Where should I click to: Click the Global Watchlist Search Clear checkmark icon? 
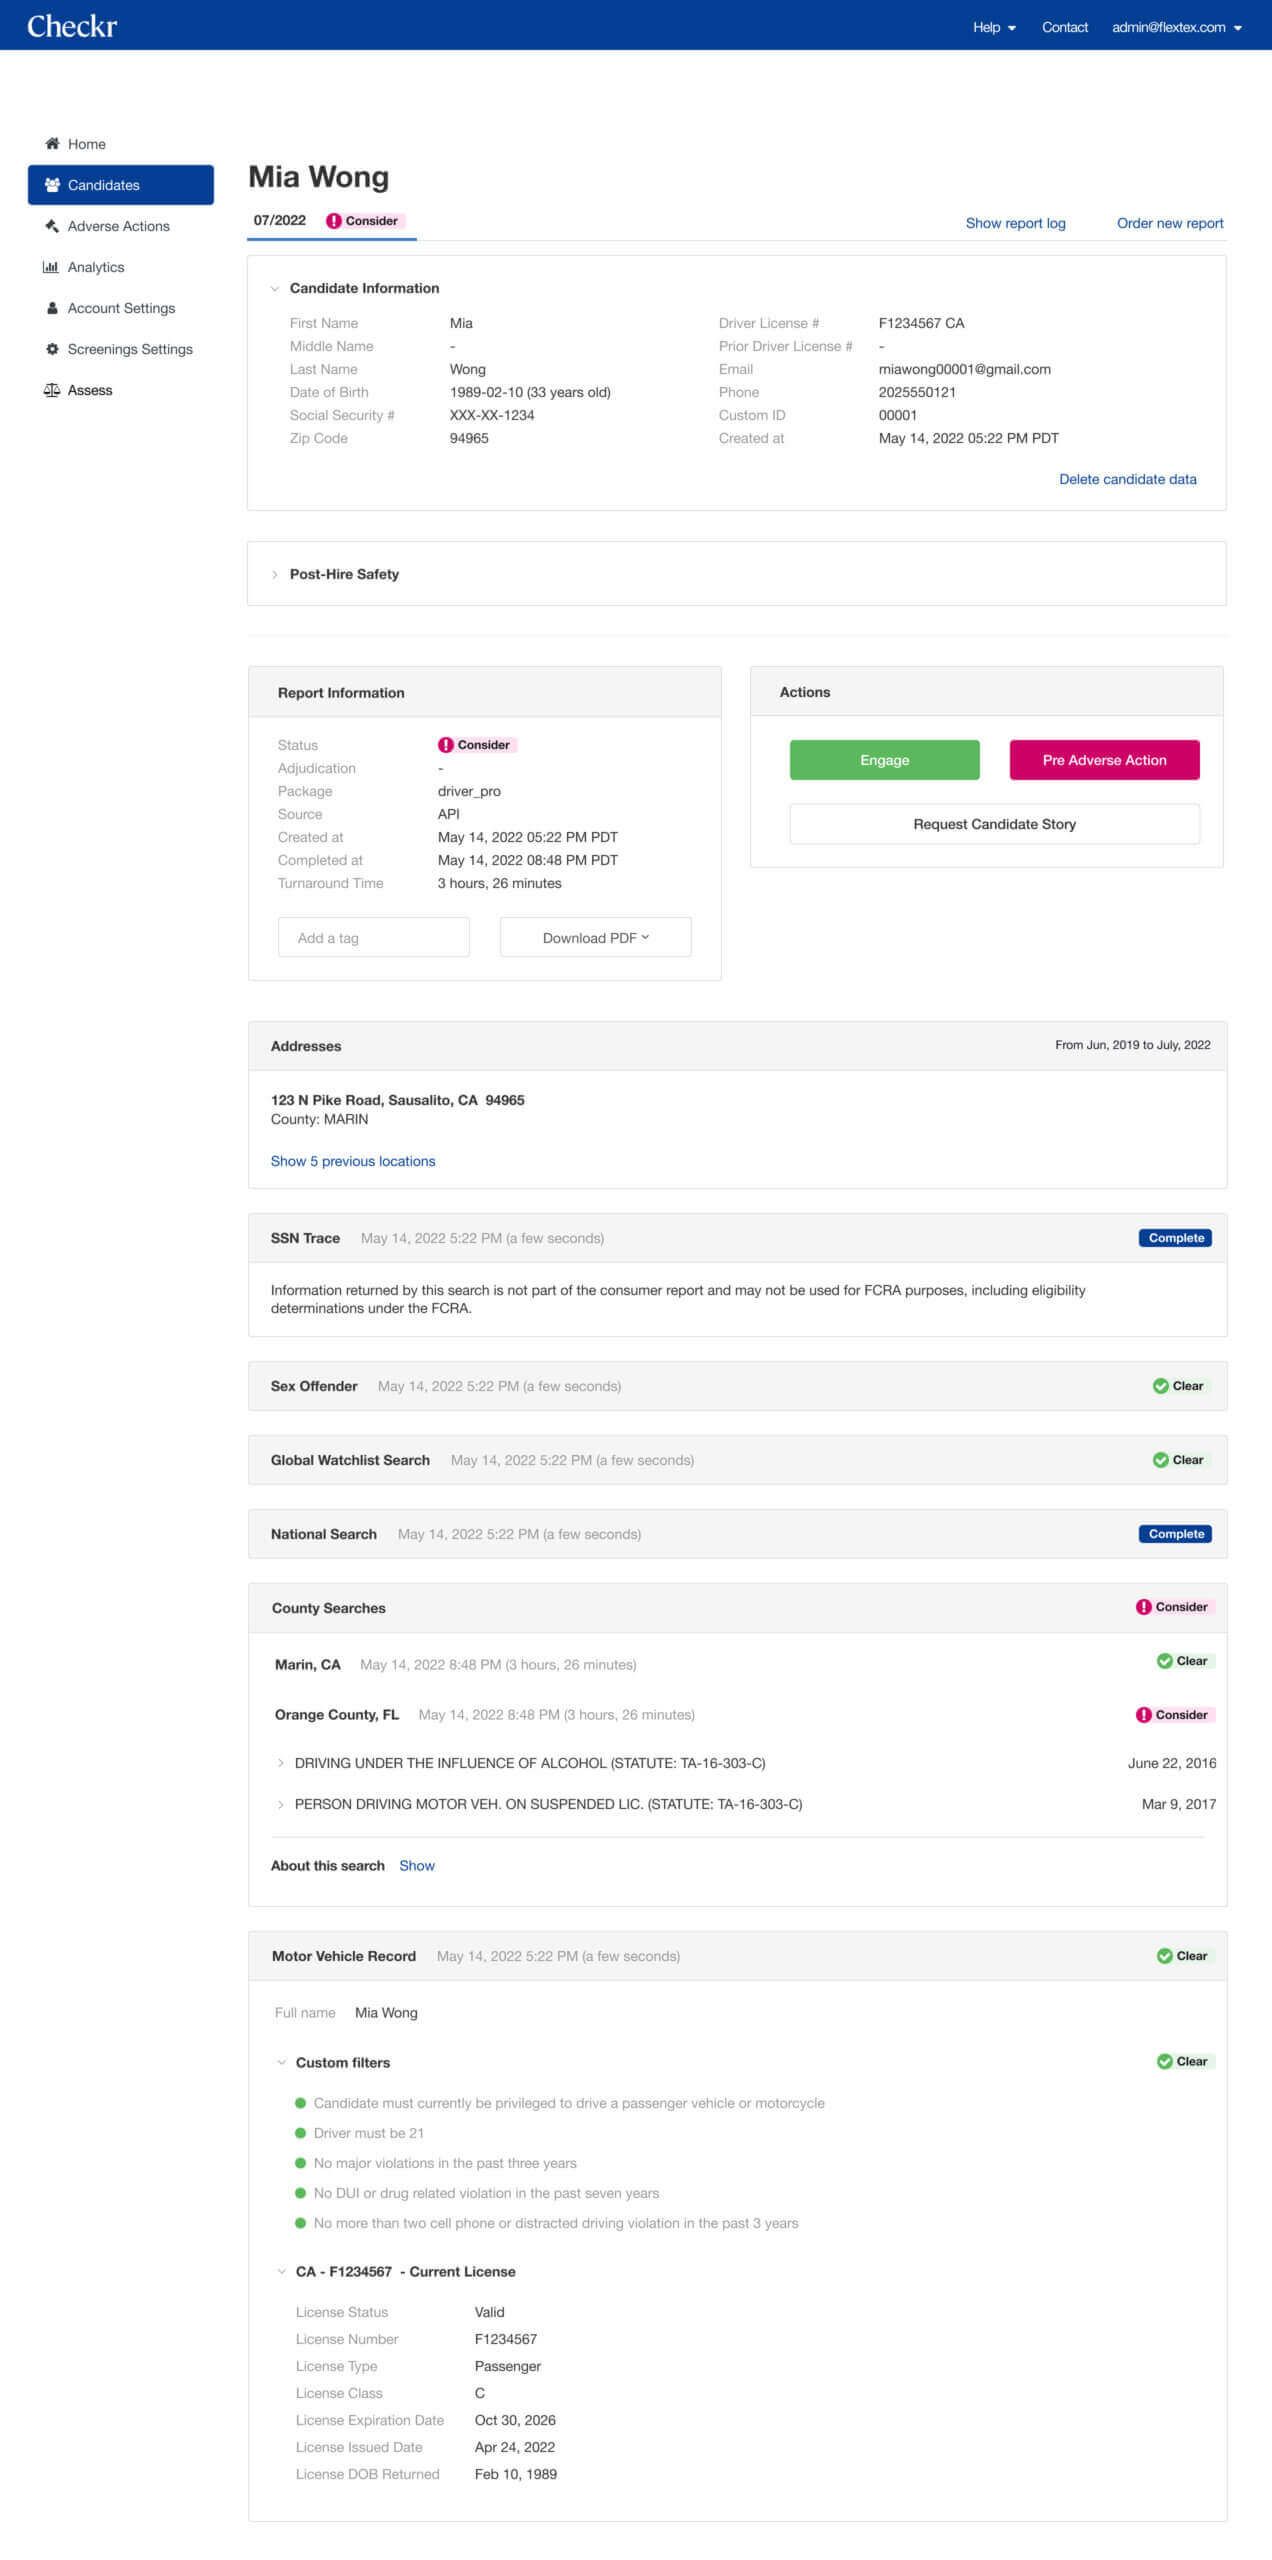[1161, 1460]
